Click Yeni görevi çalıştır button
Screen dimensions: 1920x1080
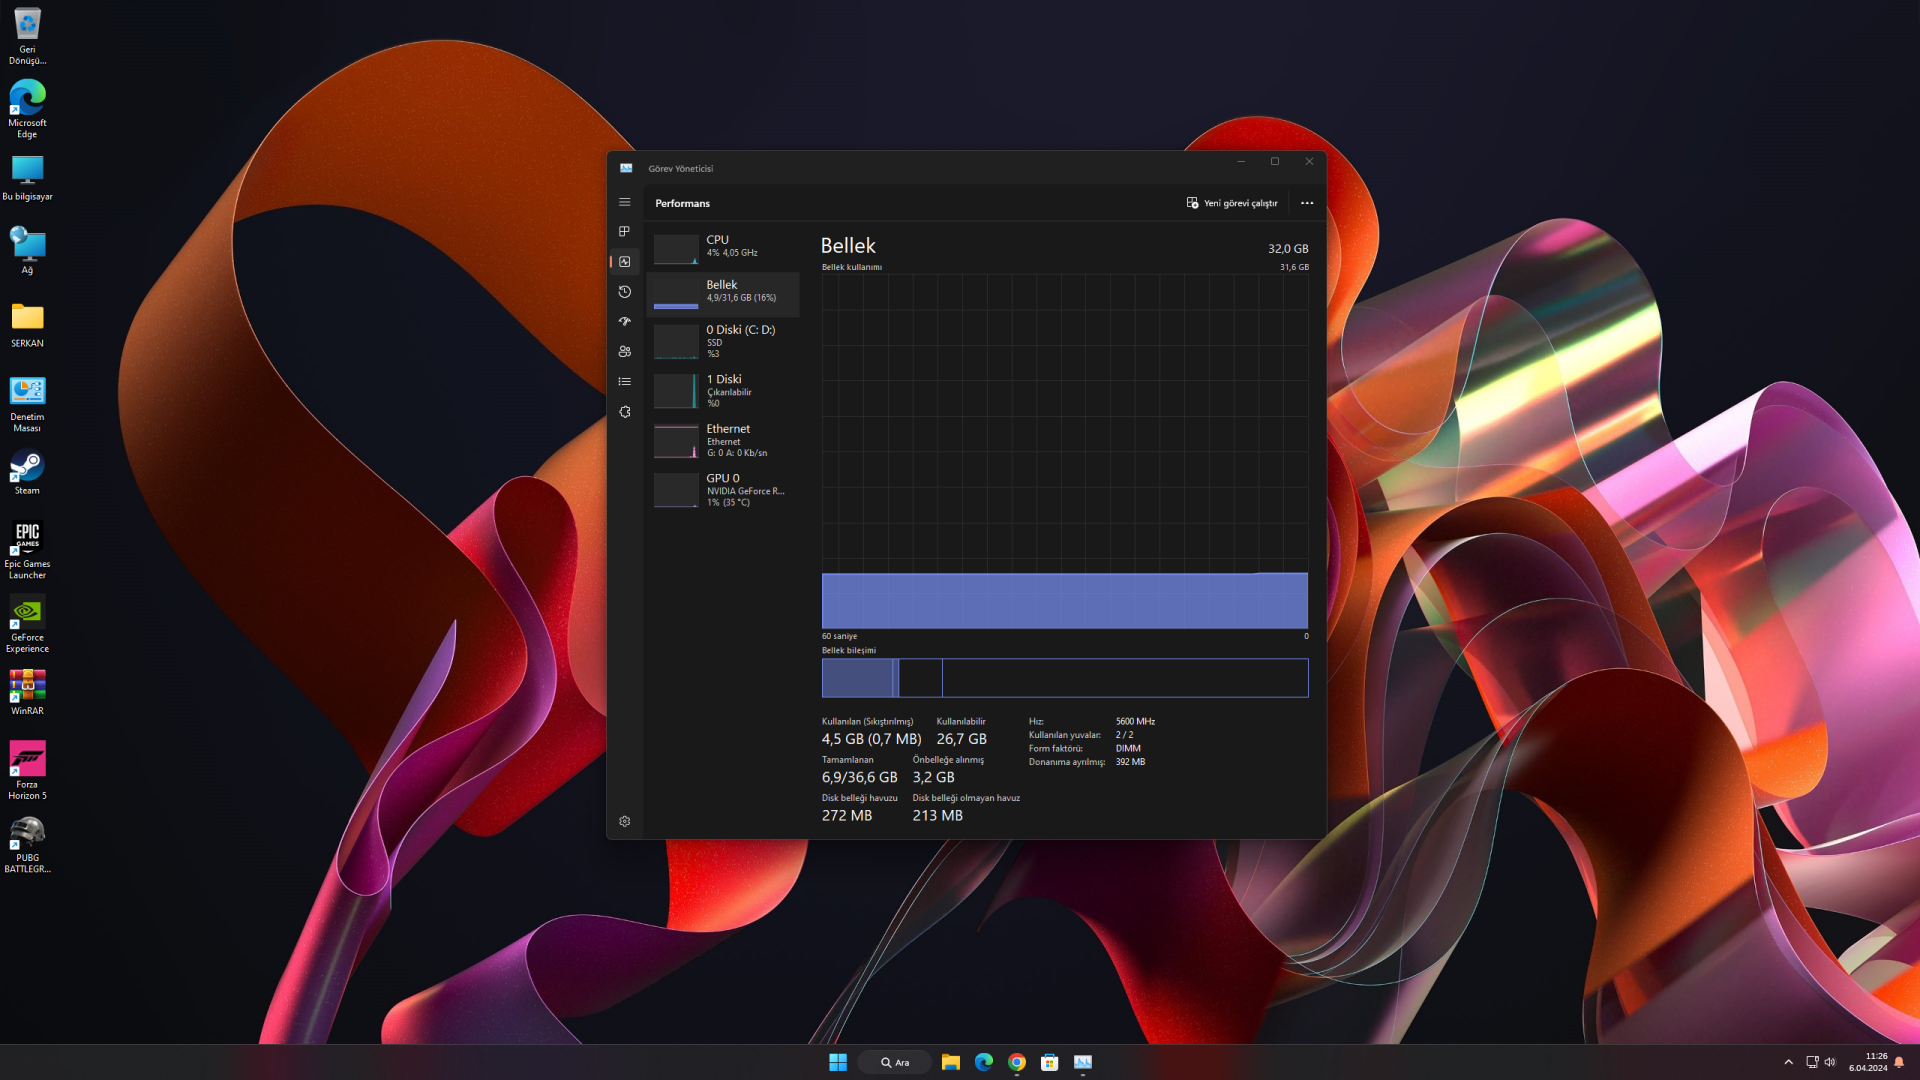pos(1232,203)
